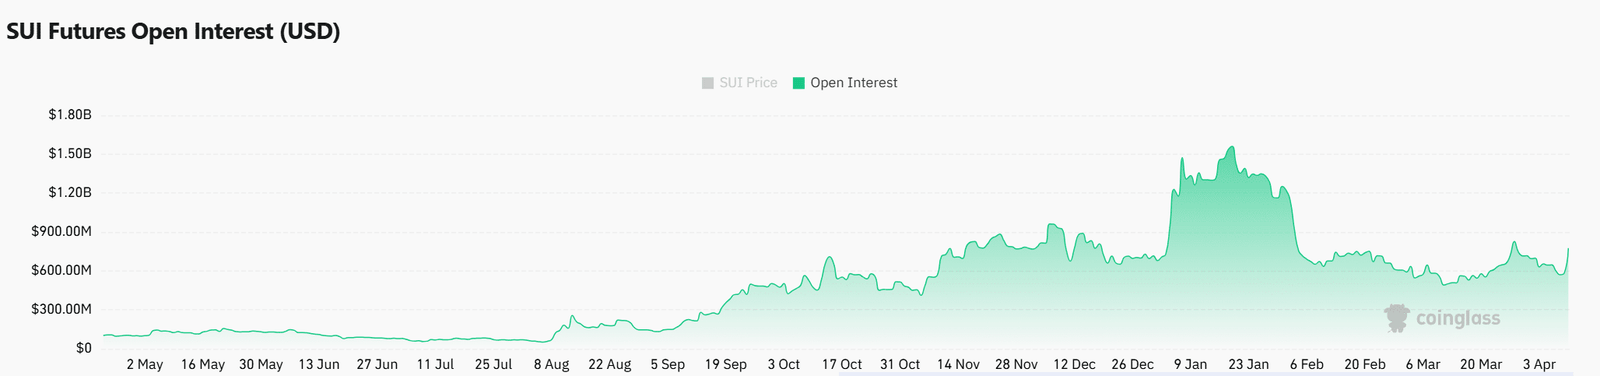
Task: Click the coinglass watermark logo icon
Action: point(1397,318)
